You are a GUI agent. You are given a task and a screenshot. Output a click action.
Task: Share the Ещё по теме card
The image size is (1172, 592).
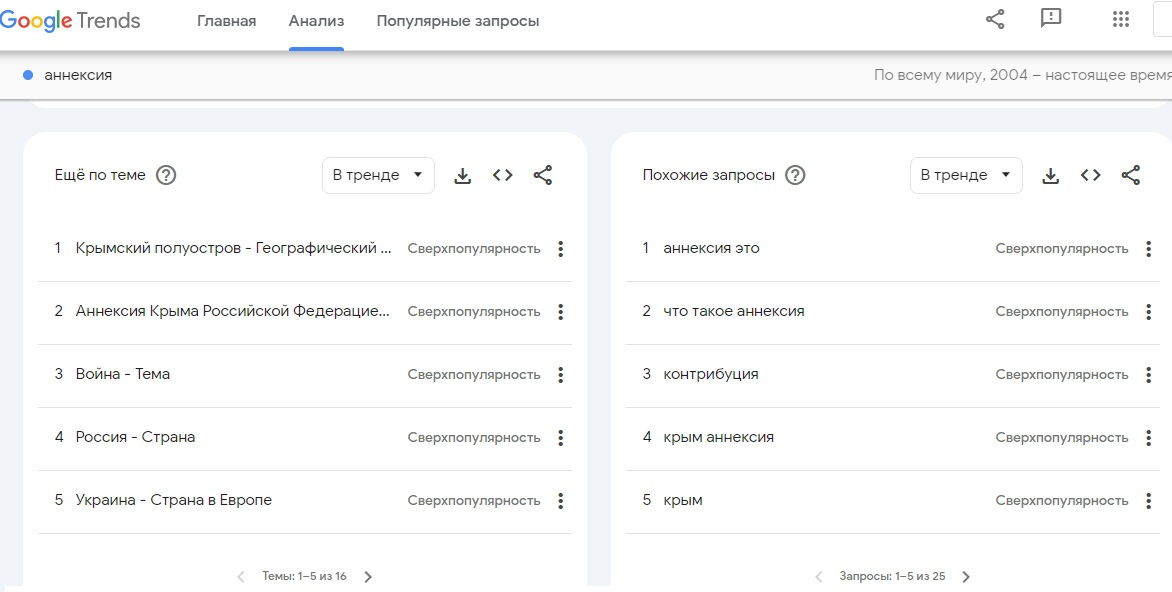[543, 175]
